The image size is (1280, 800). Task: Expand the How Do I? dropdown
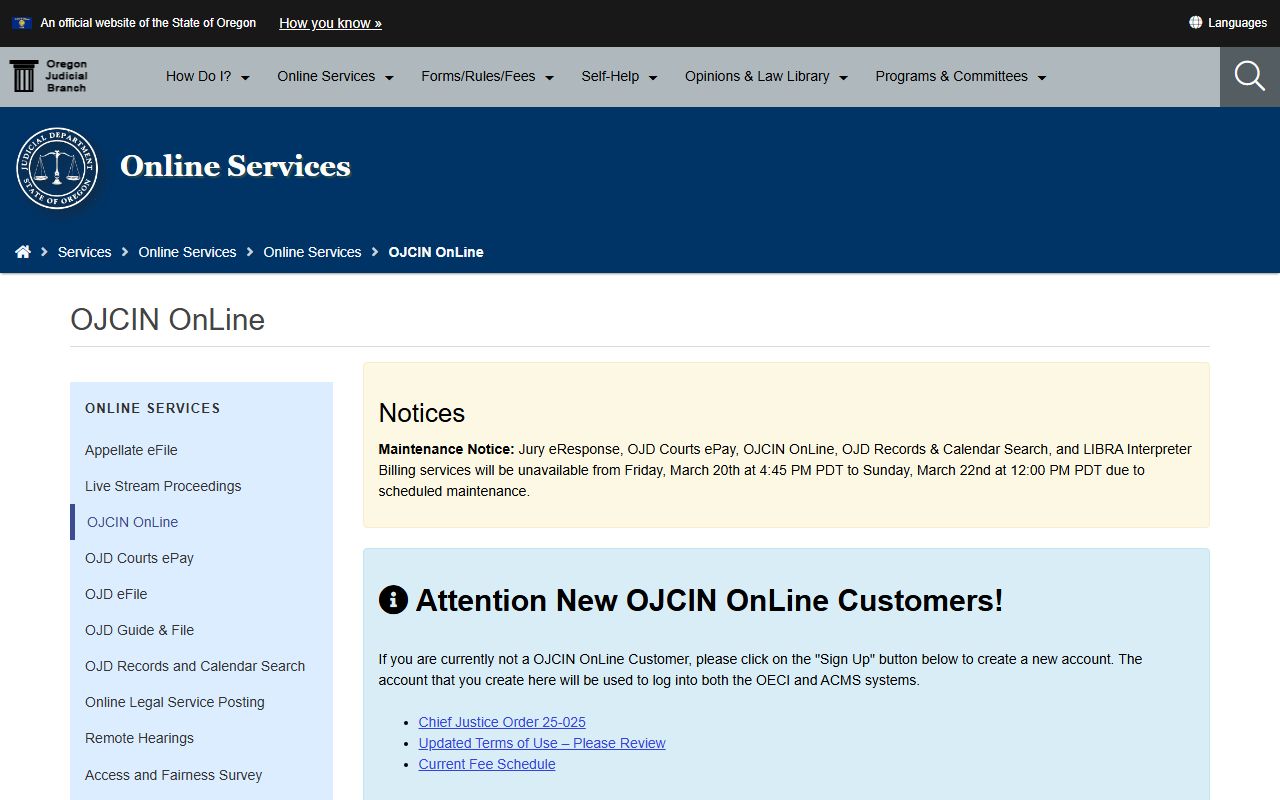[x=207, y=77]
